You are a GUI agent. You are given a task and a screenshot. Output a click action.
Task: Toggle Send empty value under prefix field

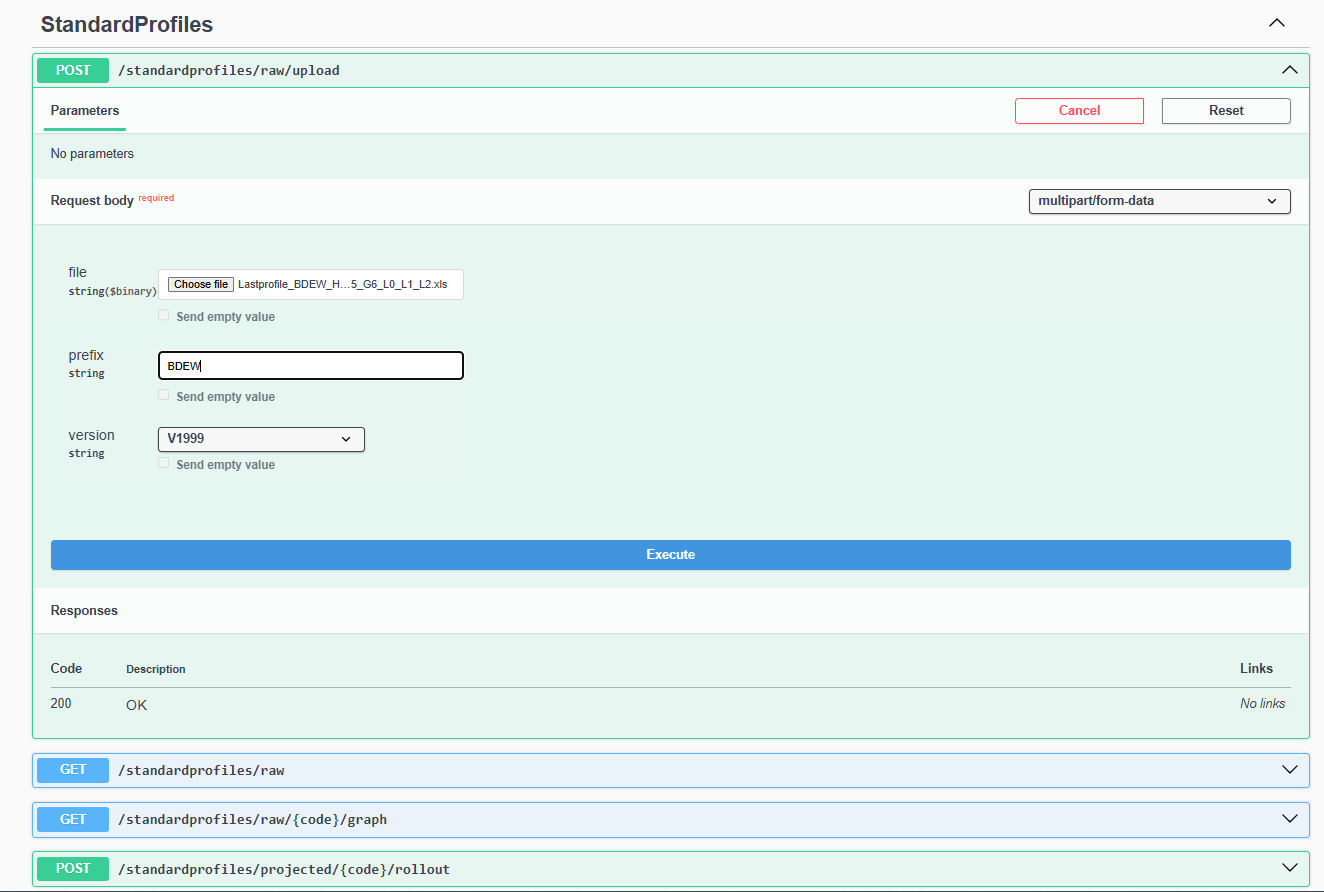tap(164, 396)
